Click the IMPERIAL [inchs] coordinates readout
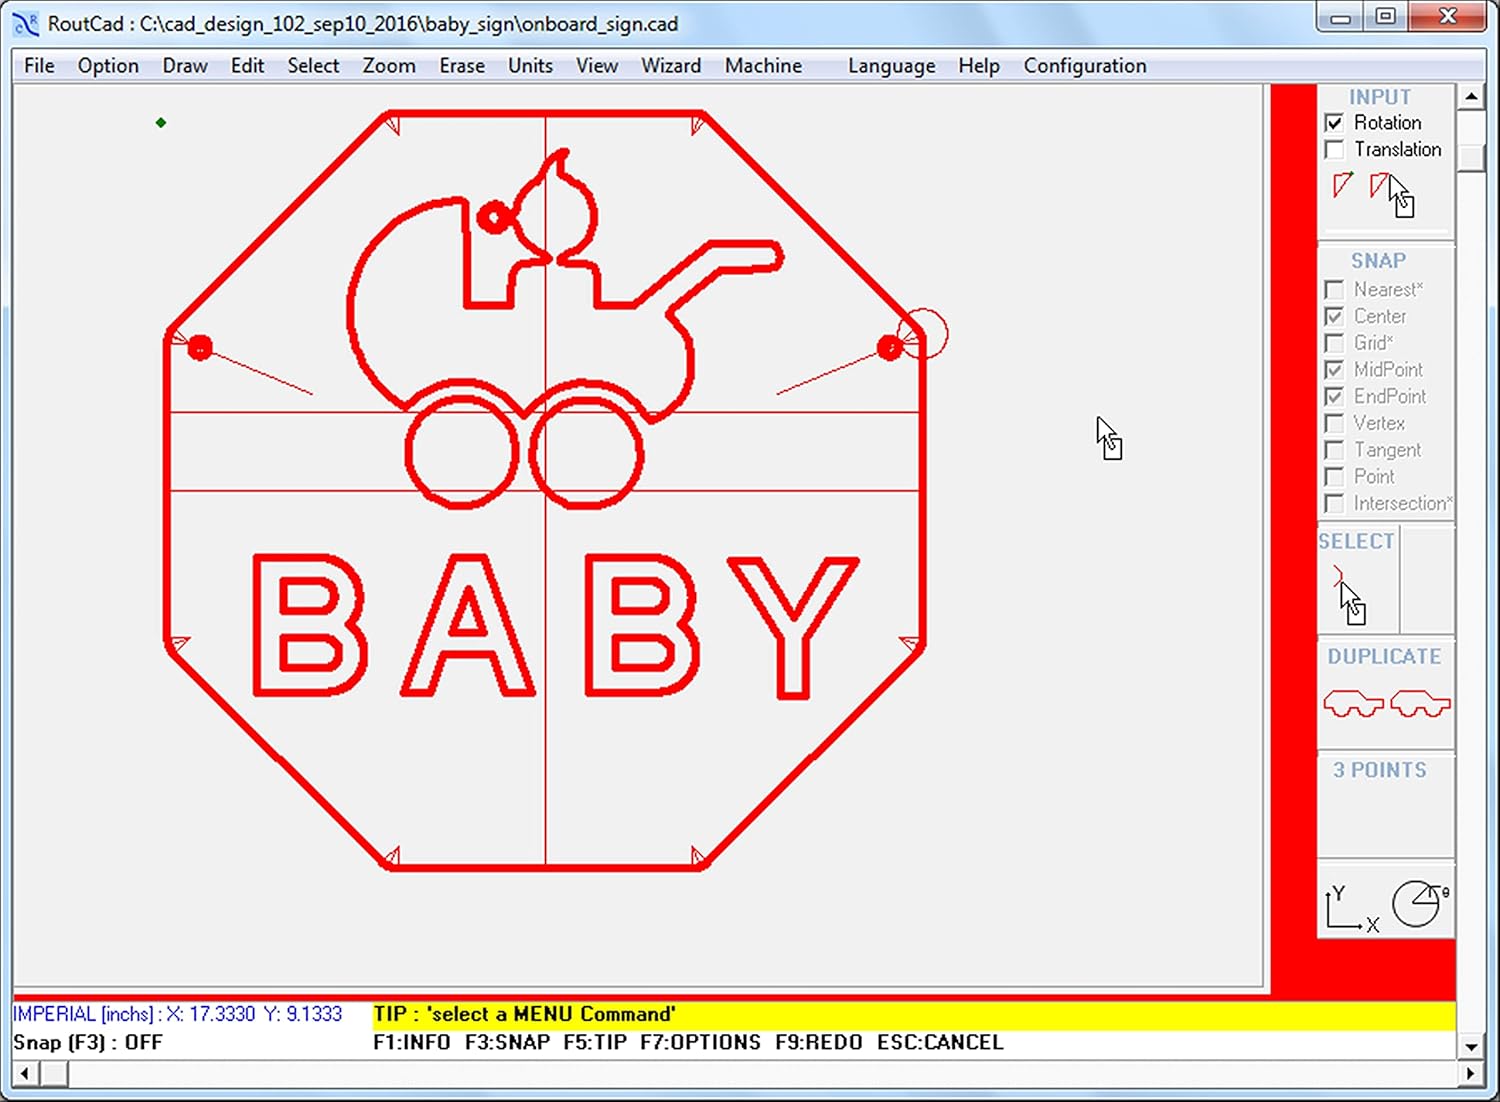The image size is (1500, 1102). 178,1014
